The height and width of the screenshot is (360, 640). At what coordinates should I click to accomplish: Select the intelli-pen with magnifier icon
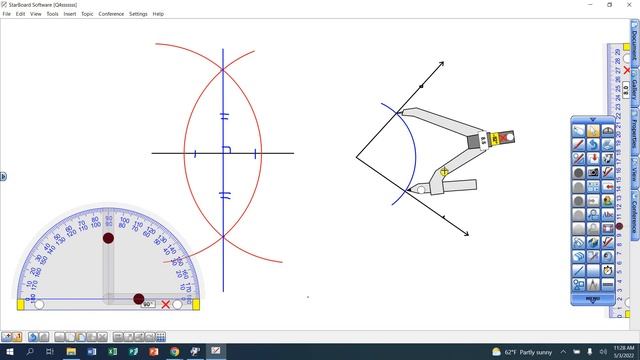pyautogui.click(x=578, y=159)
